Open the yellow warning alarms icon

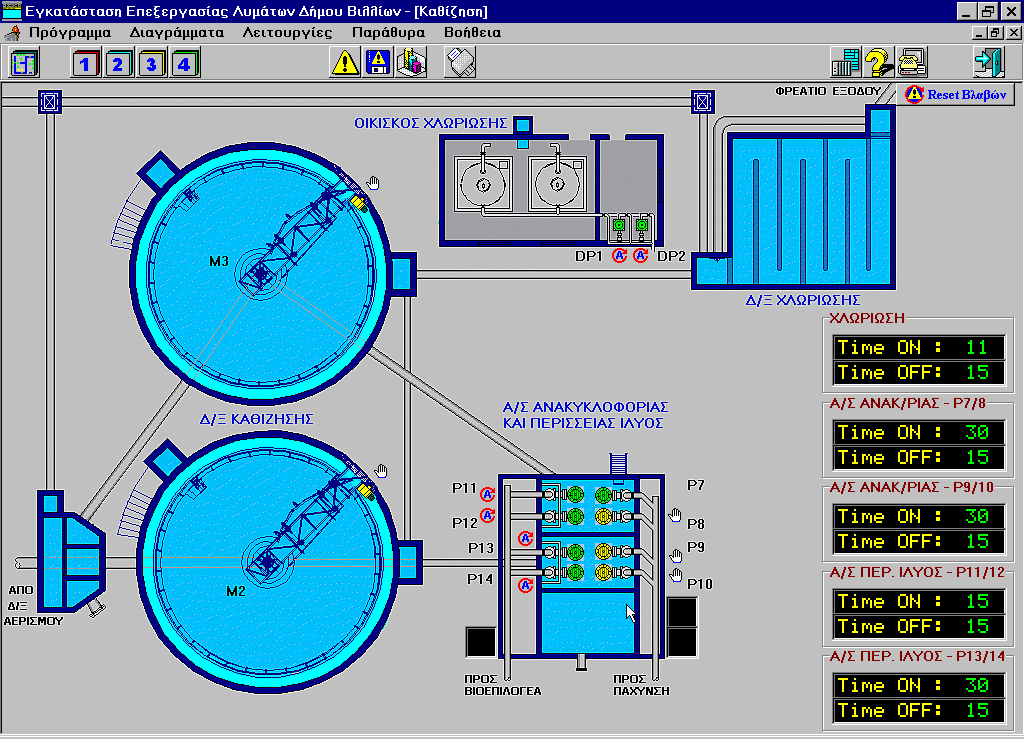pyautogui.click(x=346, y=63)
